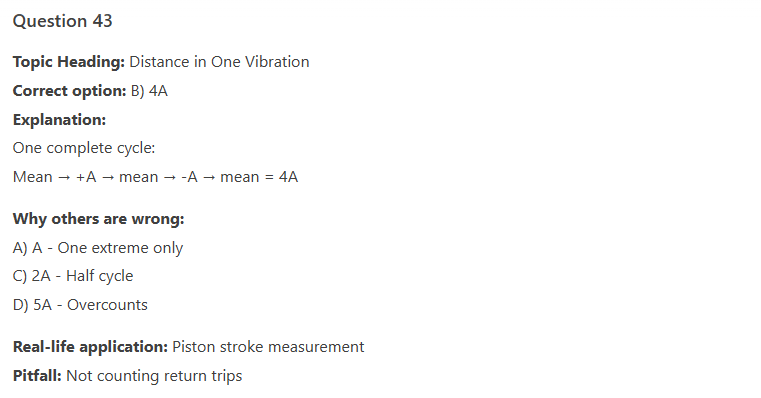Select option A) A - One extreme only

click(98, 248)
